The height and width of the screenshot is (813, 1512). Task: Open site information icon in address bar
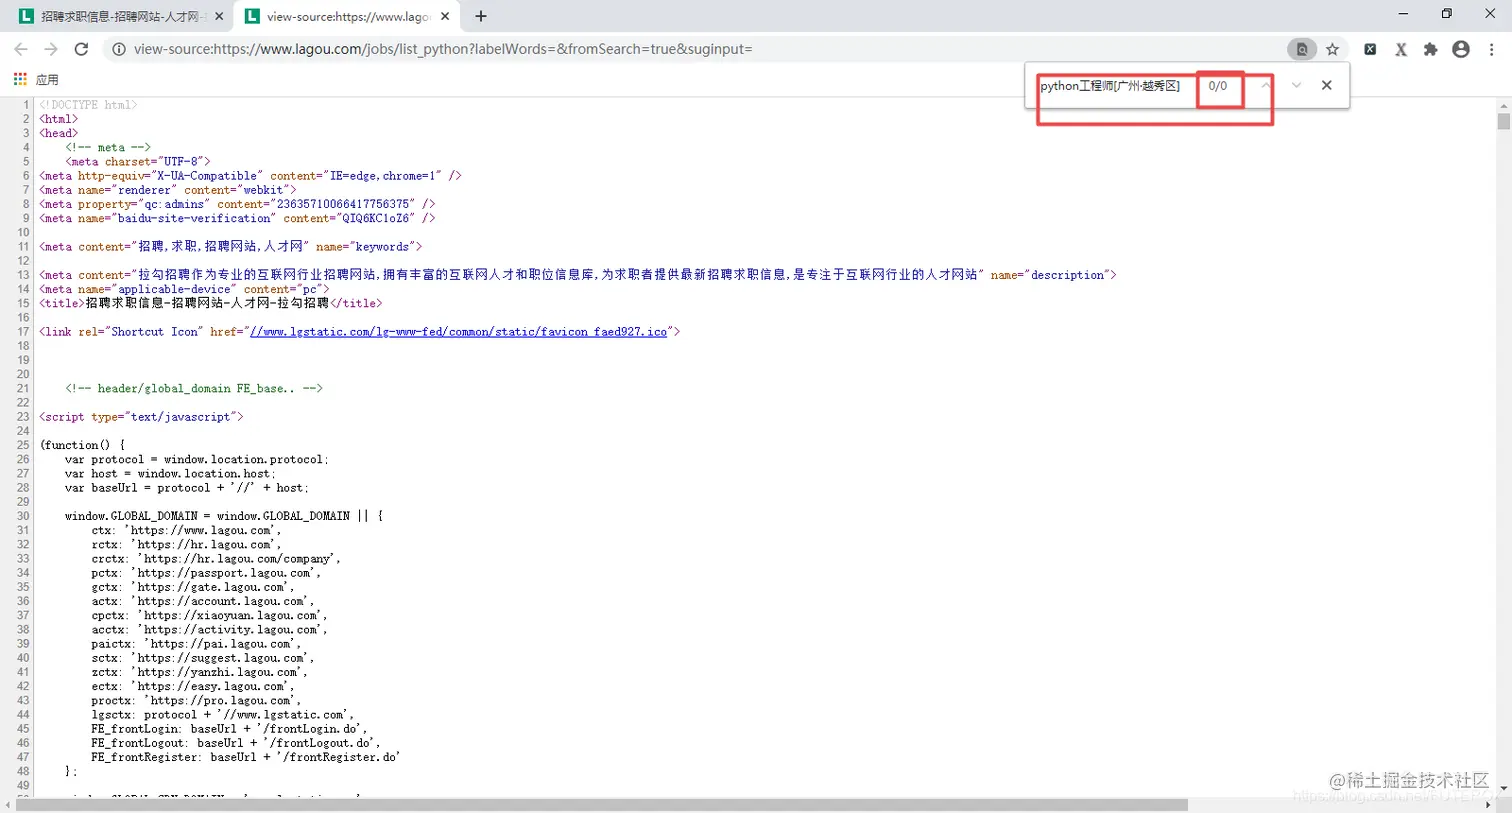tap(119, 49)
